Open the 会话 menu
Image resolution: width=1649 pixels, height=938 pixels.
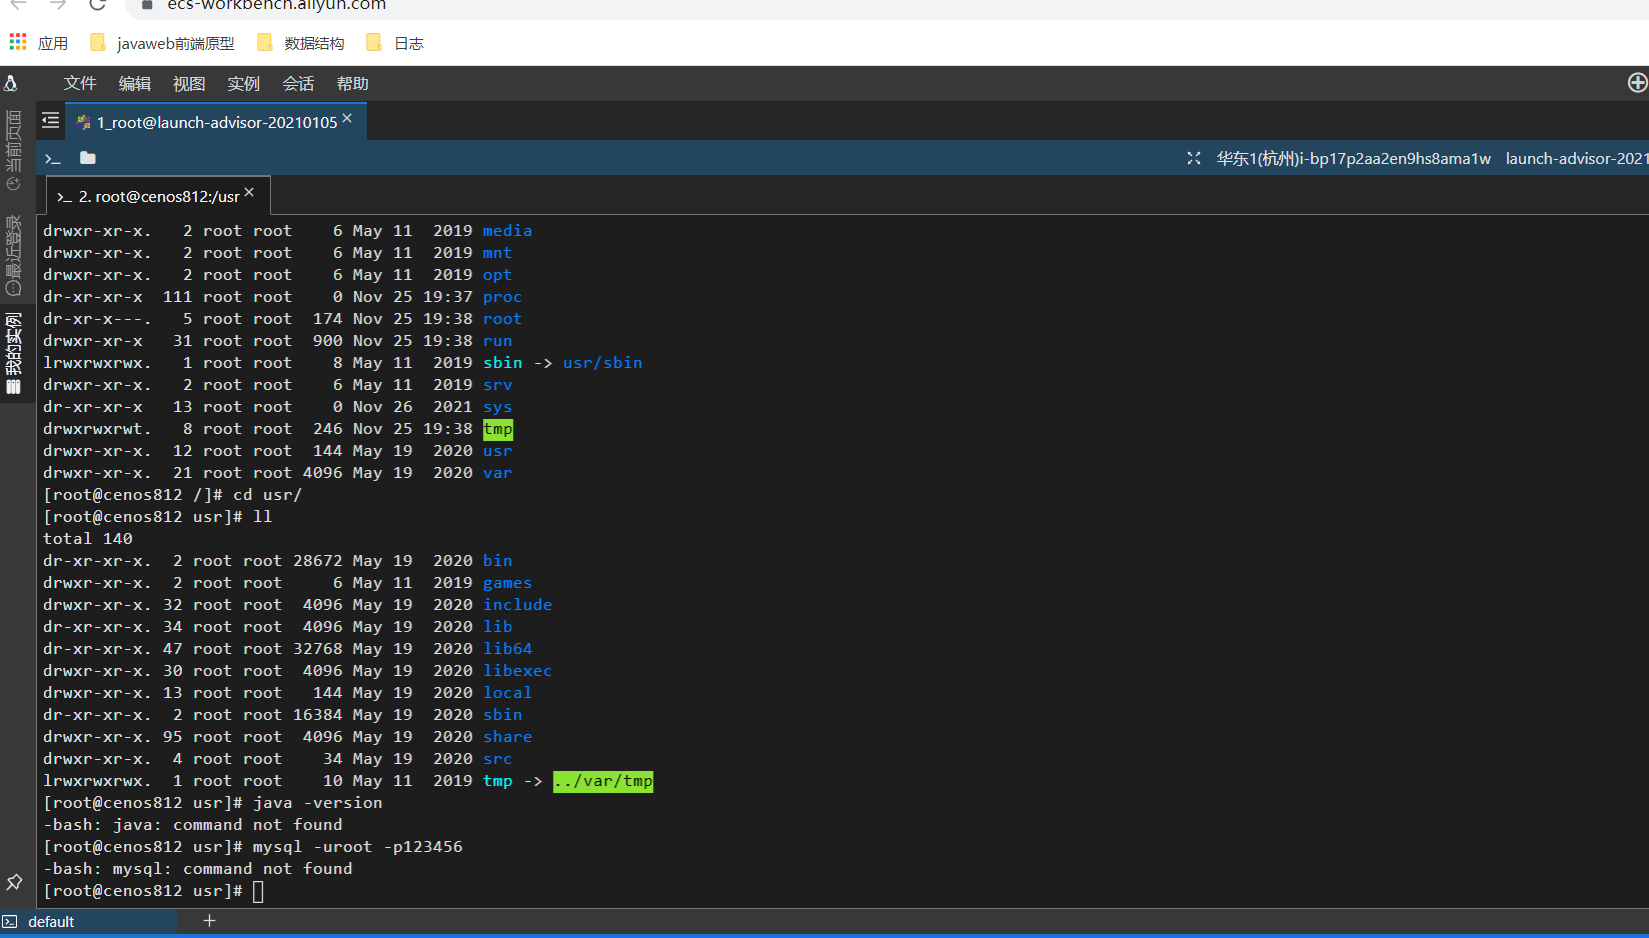pyautogui.click(x=298, y=84)
